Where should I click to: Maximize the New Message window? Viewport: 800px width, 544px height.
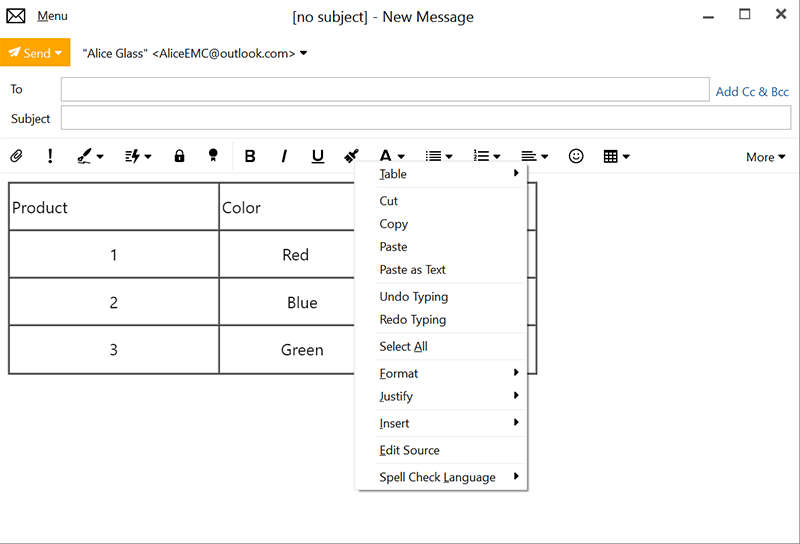pyautogui.click(x=744, y=14)
